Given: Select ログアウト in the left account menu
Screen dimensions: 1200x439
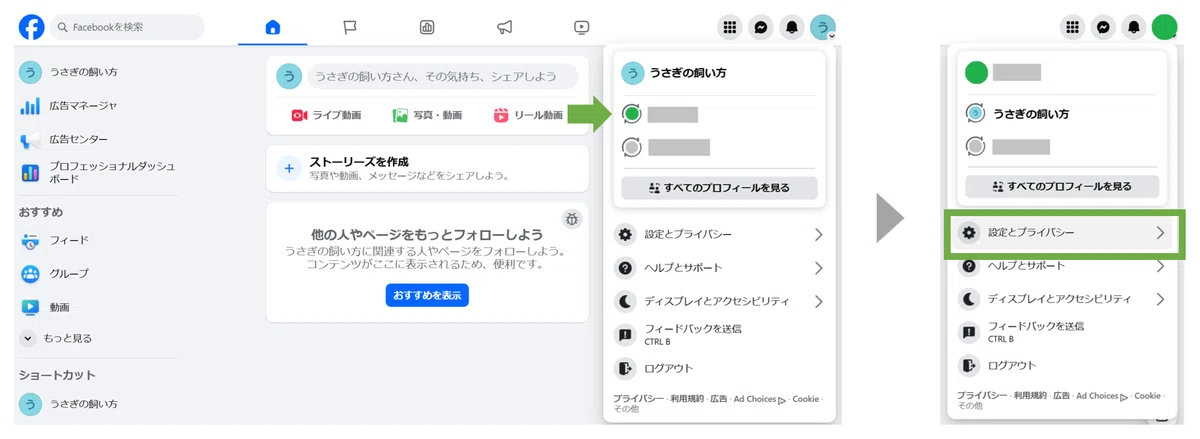Looking at the screenshot, I should coord(720,368).
